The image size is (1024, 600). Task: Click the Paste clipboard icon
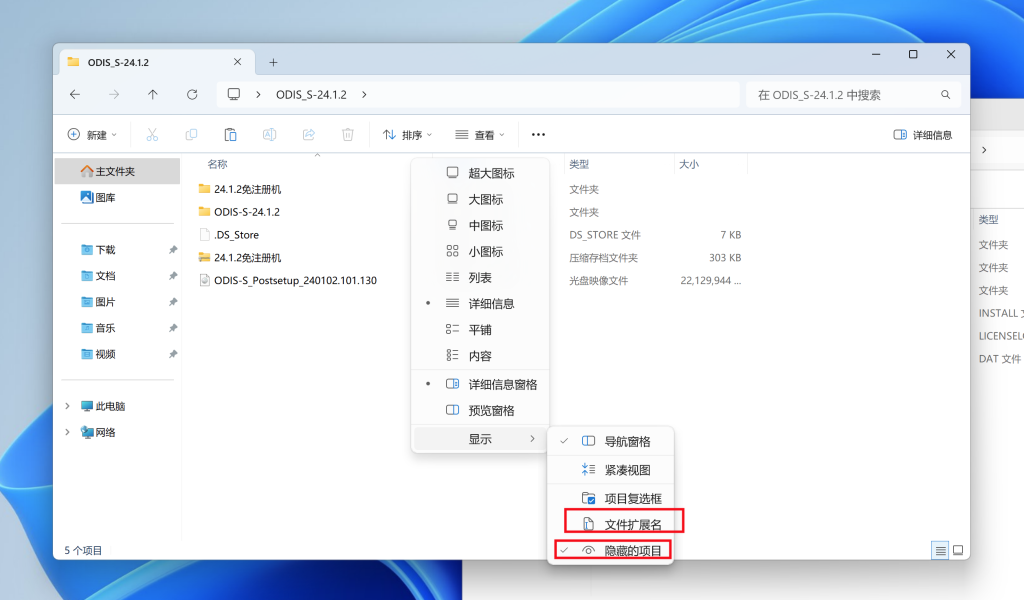pos(231,134)
